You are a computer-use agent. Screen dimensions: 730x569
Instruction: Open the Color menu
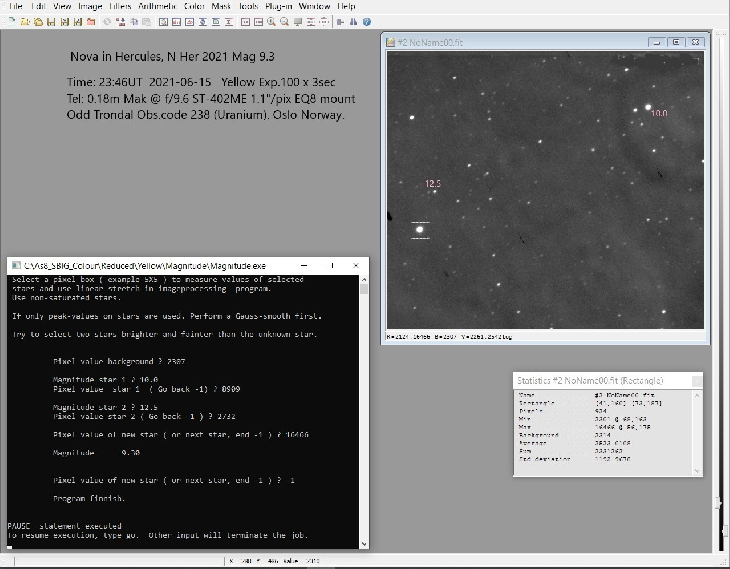tap(194, 6)
